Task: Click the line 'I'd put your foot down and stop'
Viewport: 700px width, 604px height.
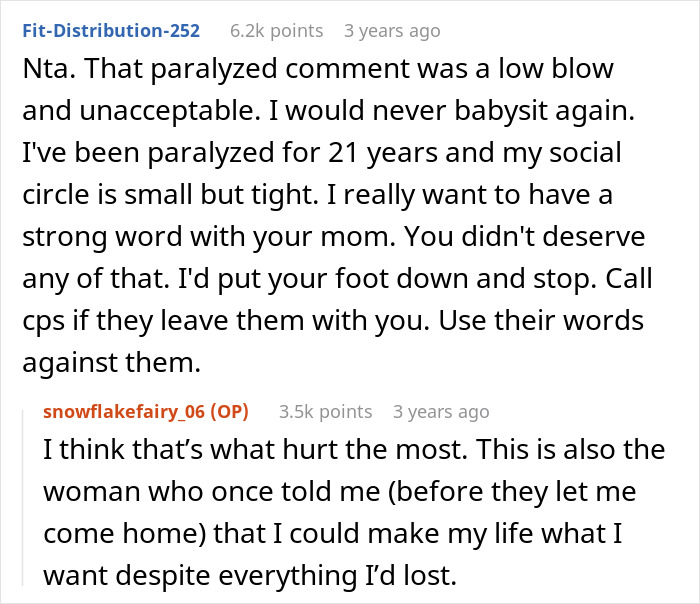Action: coord(306,277)
